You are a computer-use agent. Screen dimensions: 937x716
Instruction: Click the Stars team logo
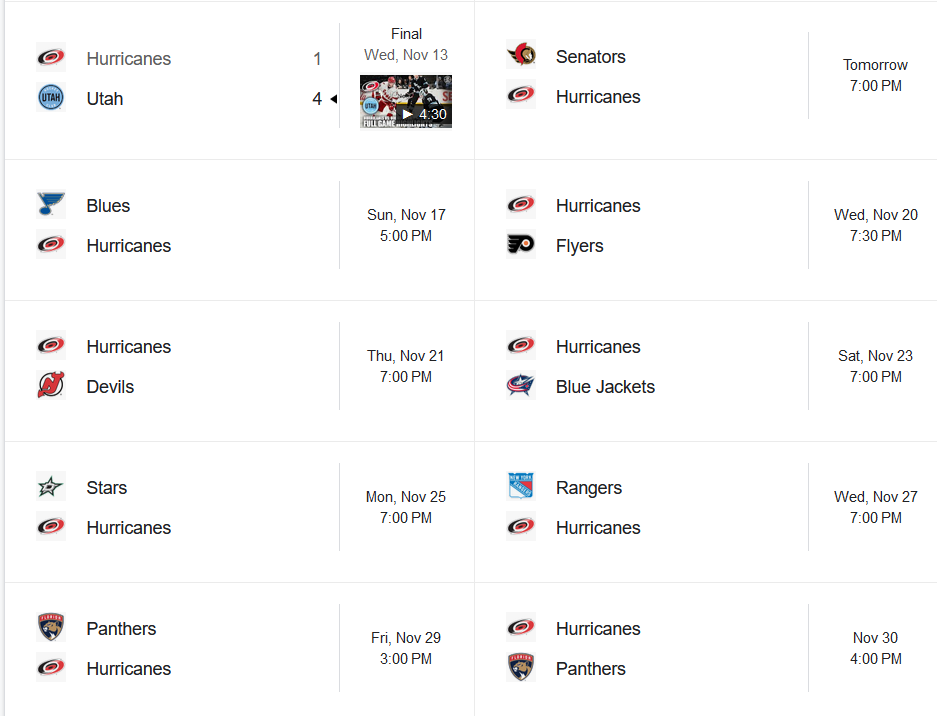[x=51, y=487]
